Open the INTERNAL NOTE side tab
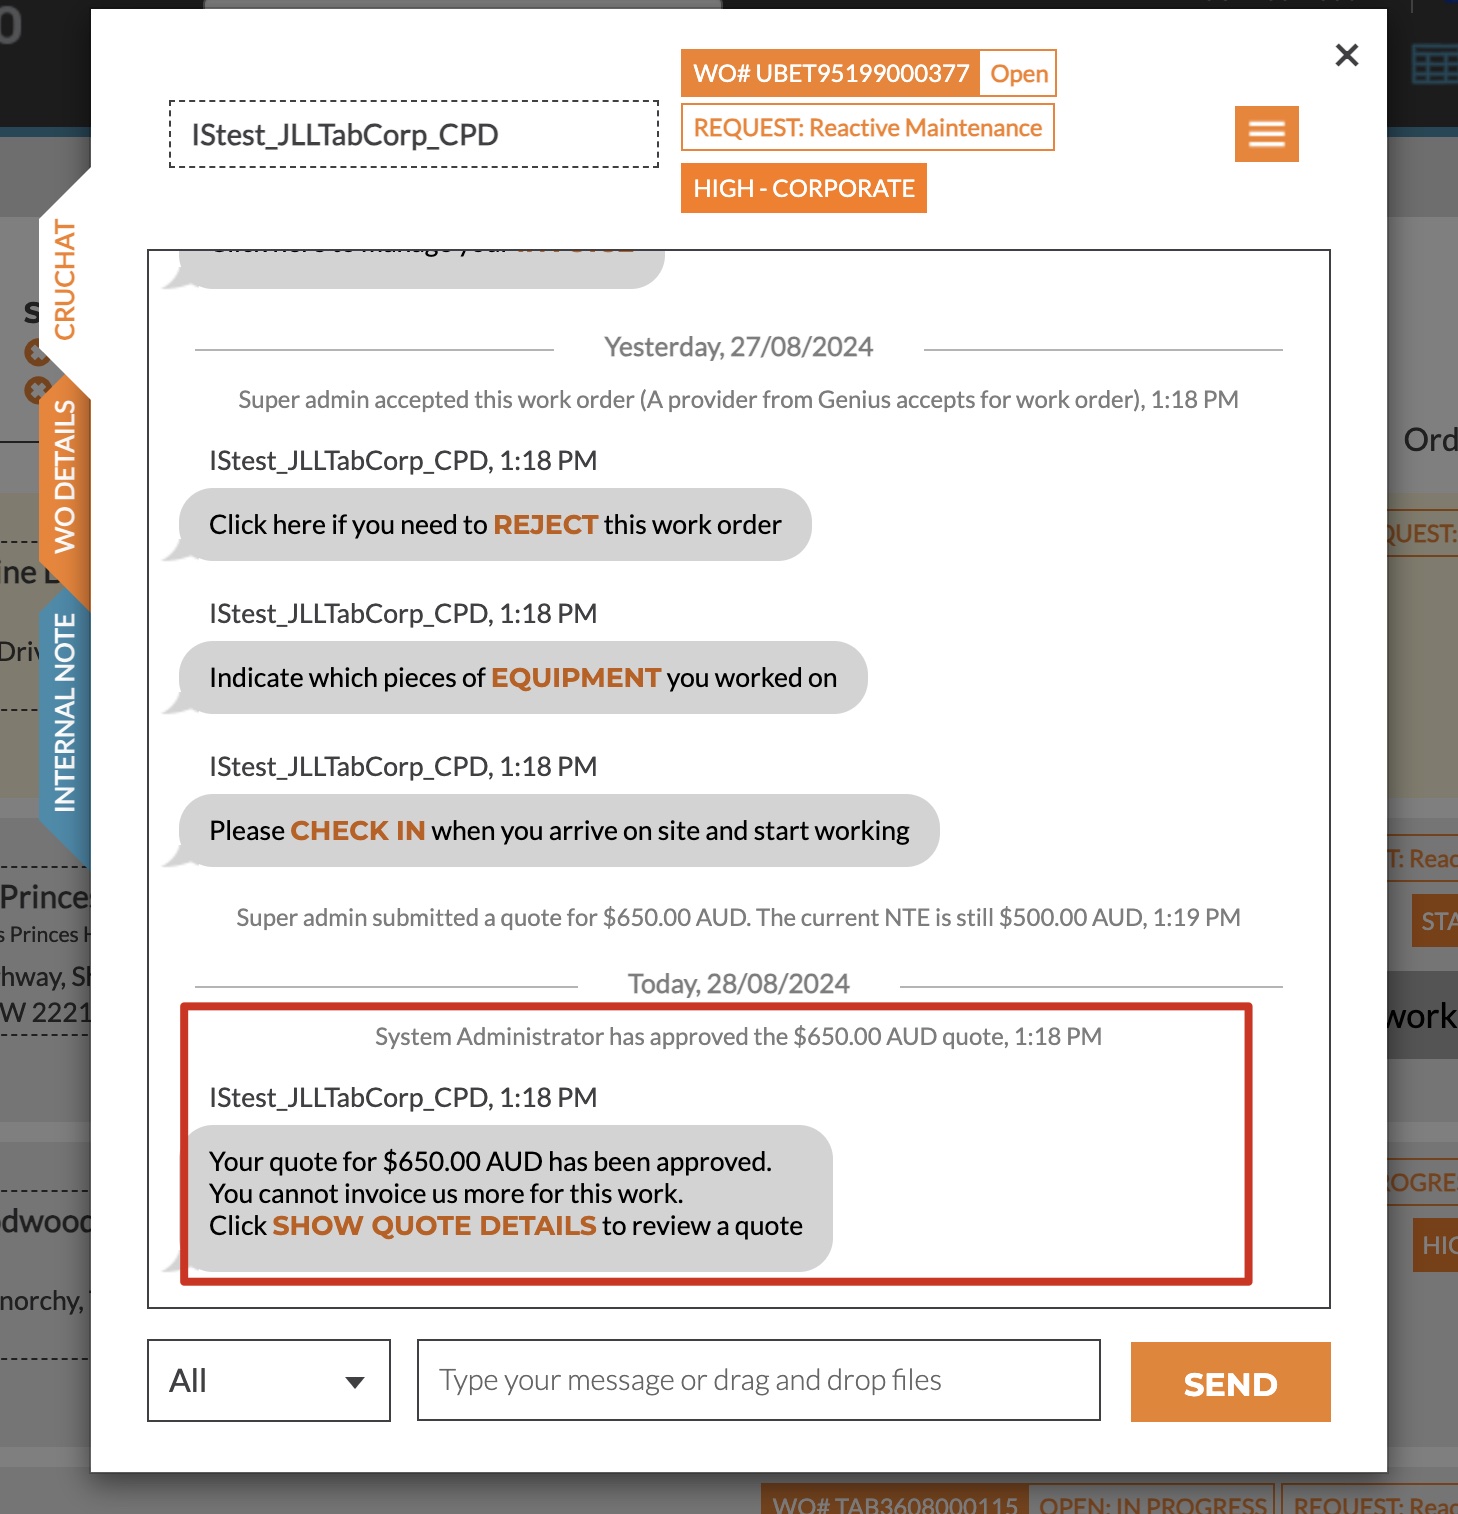This screenshot has width=1458, height=1514. tap(65, 712)
